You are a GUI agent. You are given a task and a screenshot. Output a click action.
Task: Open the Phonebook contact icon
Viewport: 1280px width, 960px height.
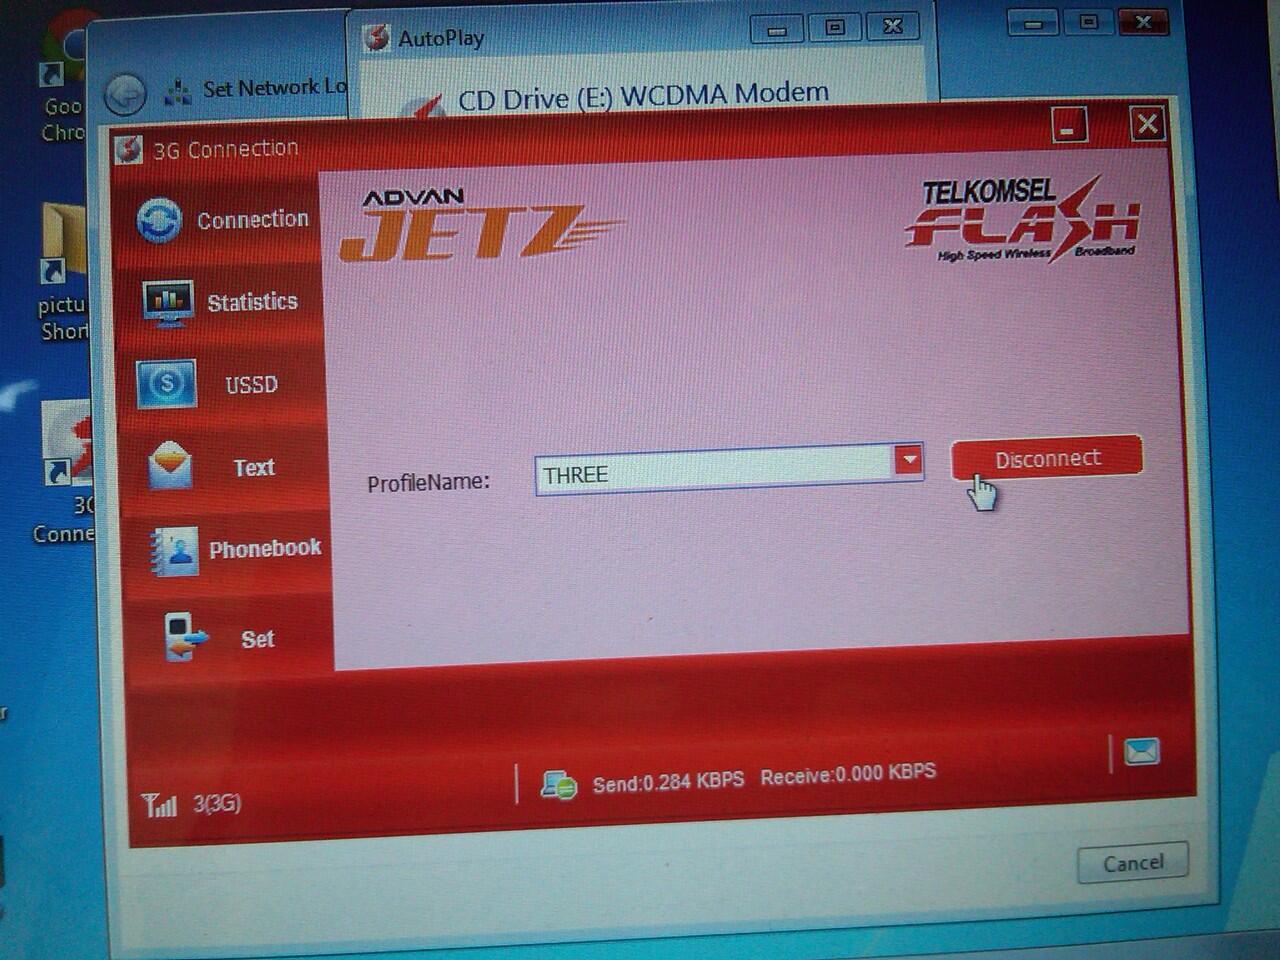175,551
